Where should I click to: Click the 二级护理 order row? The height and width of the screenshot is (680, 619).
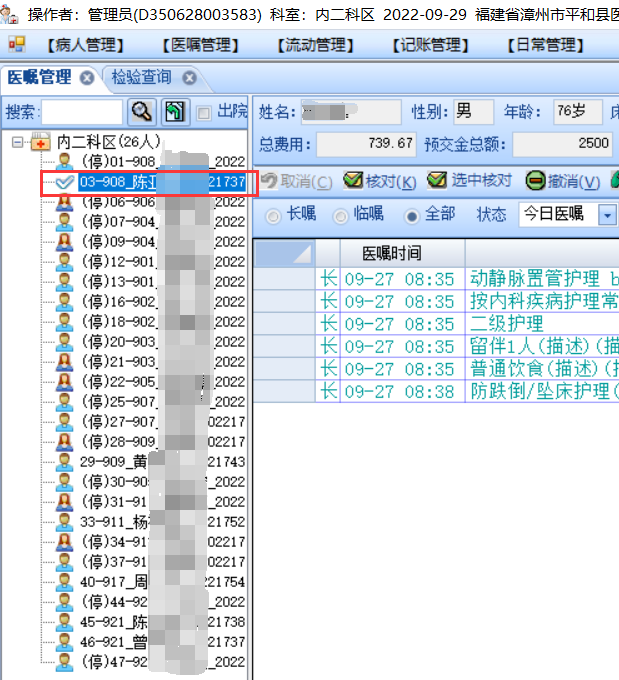pyautogui.click(x=436, y=324)
